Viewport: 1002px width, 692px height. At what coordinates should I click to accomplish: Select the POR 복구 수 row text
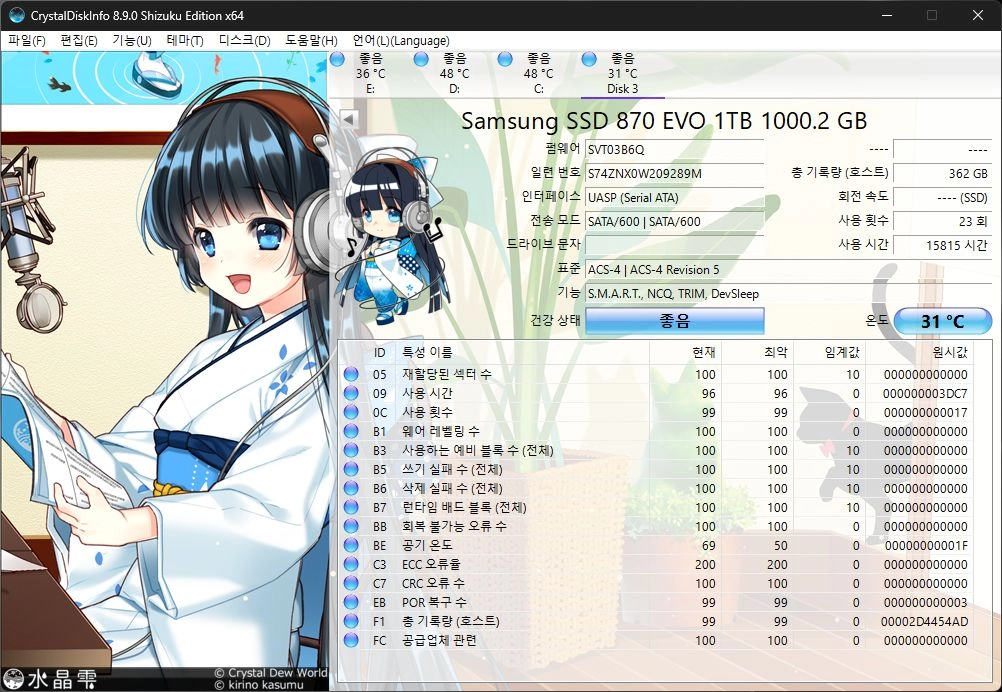pos(435,602)
